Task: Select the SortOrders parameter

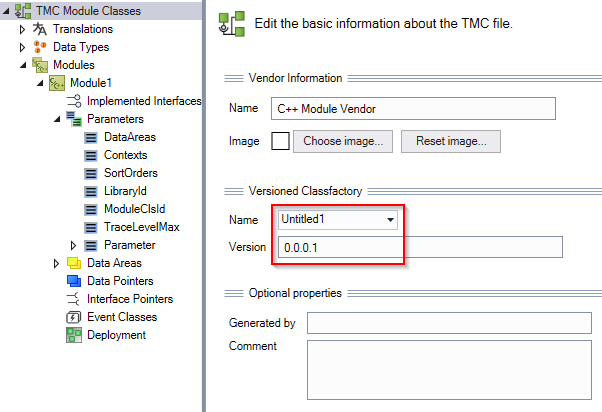Action: (x=131, y=173)
